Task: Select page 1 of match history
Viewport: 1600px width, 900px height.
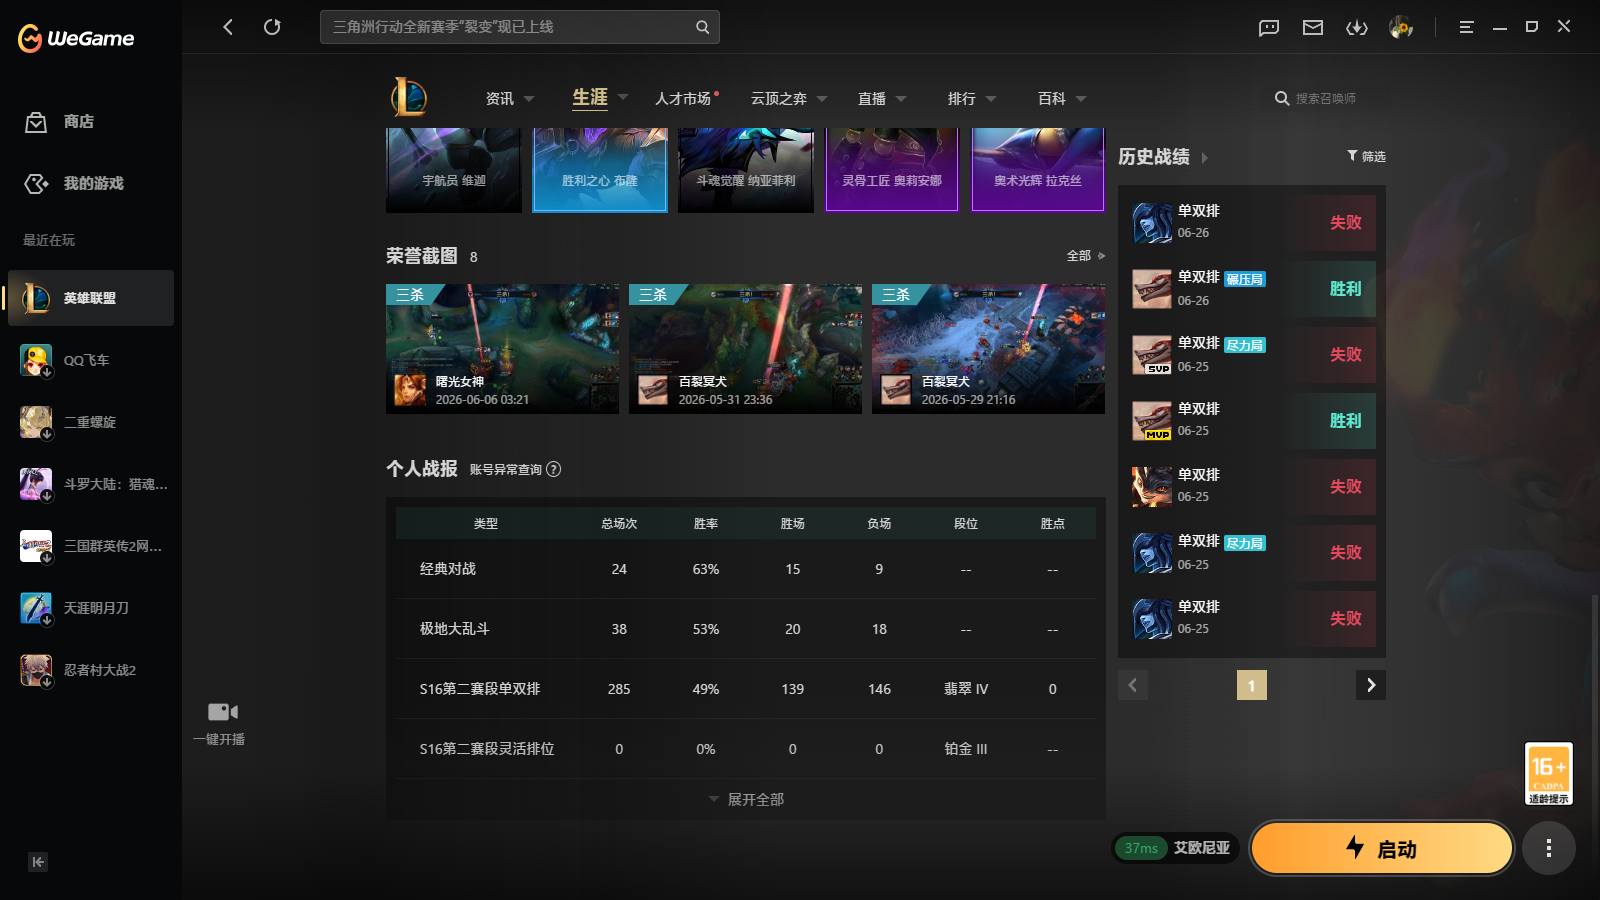Action: (x=1252, y=685)
